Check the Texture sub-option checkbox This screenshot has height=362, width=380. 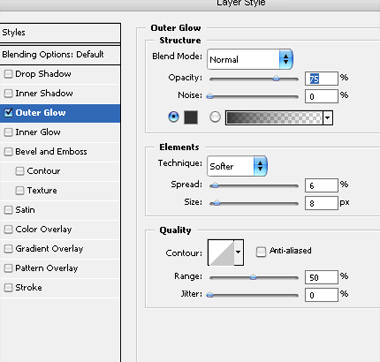pyautogui.click(x=20, y=190)
